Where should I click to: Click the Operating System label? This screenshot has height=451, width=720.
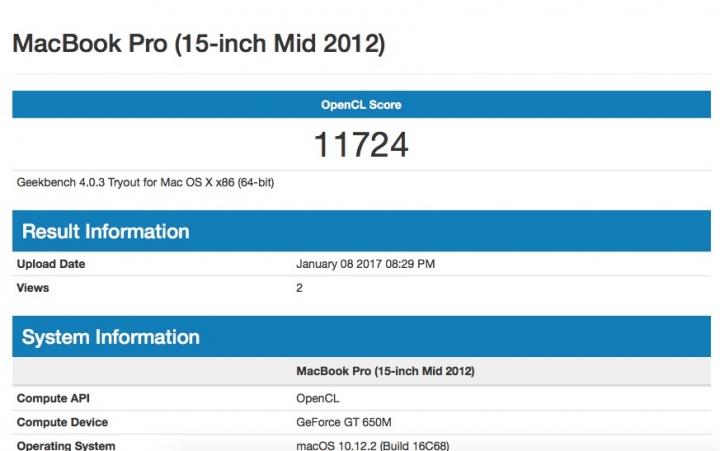coord(66,445)
